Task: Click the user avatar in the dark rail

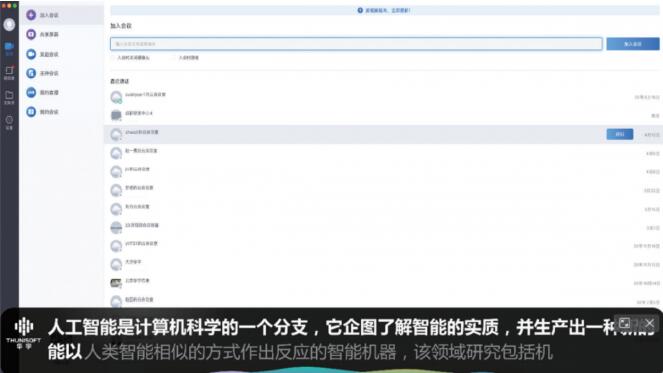Action: coord(9,25)
